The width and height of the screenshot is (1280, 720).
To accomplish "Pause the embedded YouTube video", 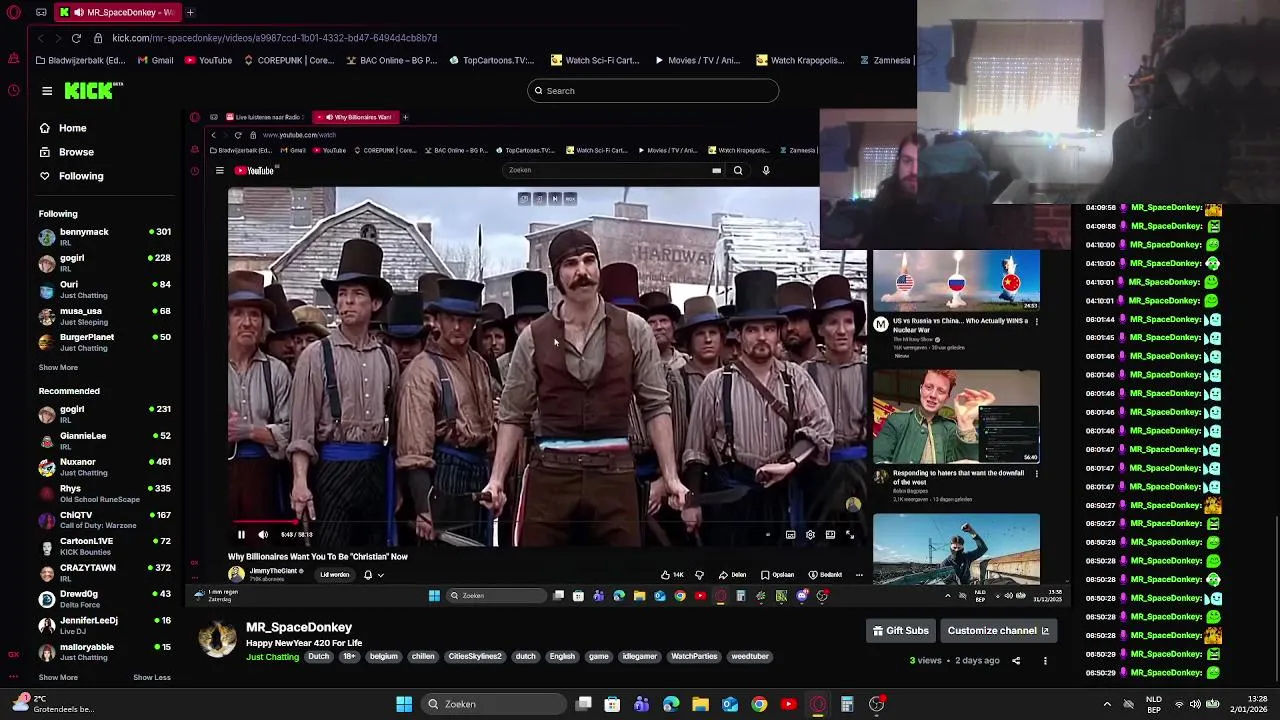I will click(241, 535).
